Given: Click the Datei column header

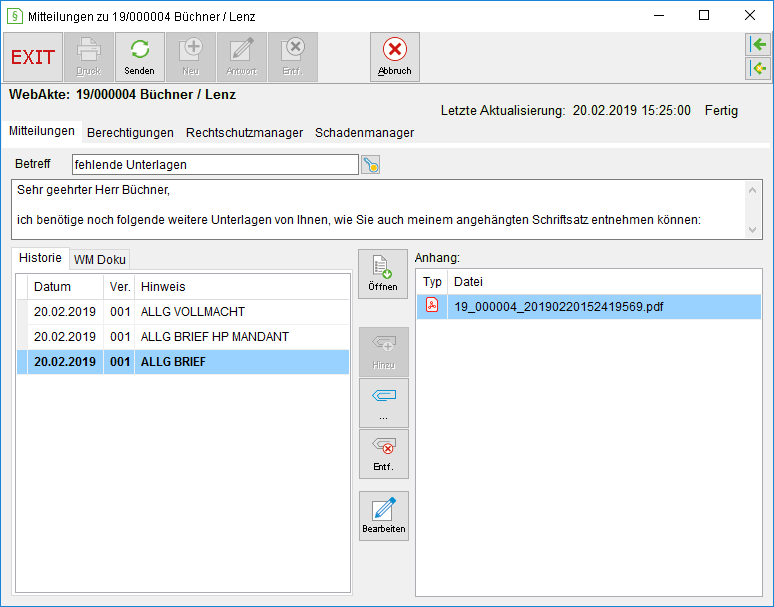Looking at the screenshot, I should point(605,282).
